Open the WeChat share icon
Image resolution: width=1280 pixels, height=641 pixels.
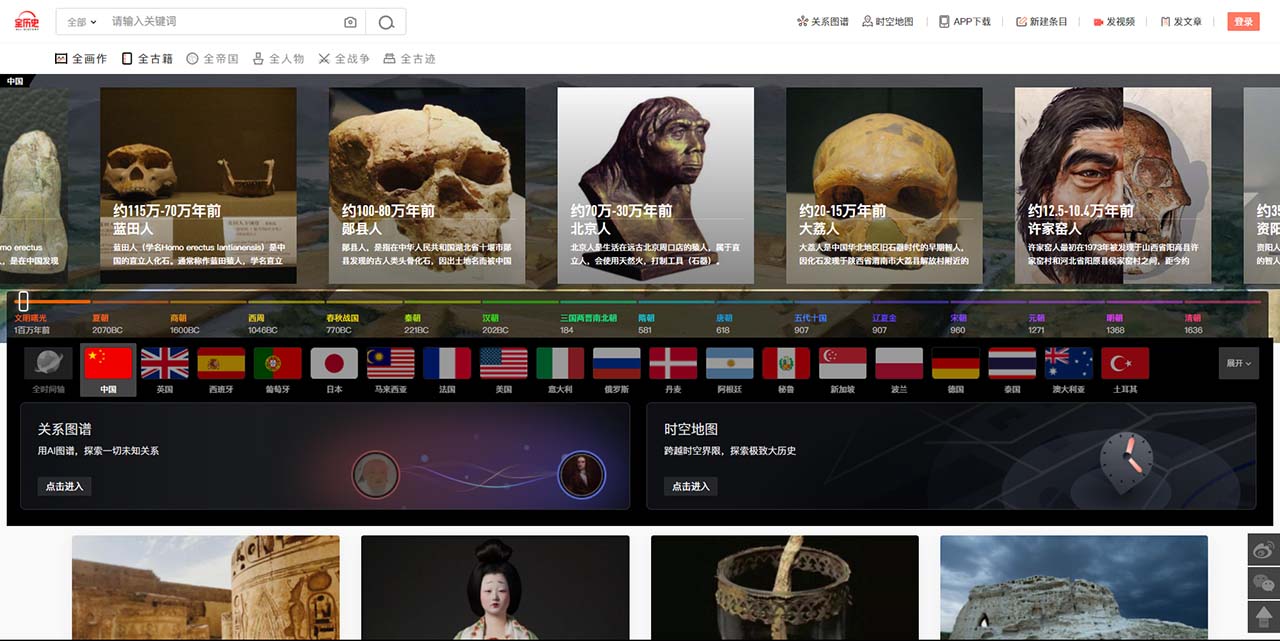coord(1264,583)
